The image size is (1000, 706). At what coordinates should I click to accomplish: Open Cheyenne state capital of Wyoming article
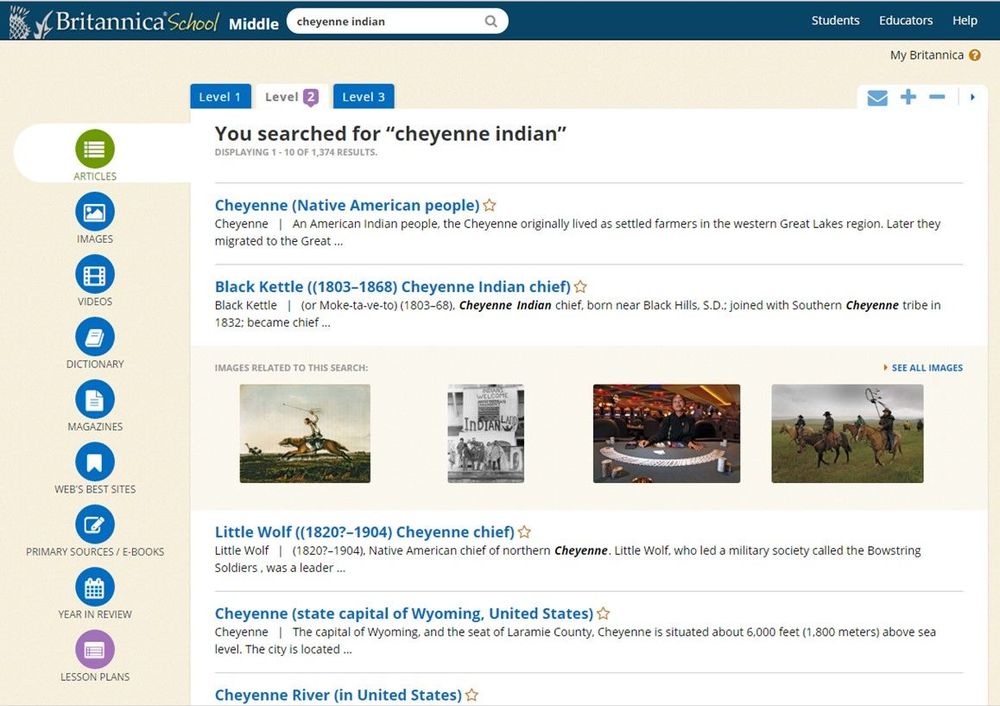pos(404,613)
